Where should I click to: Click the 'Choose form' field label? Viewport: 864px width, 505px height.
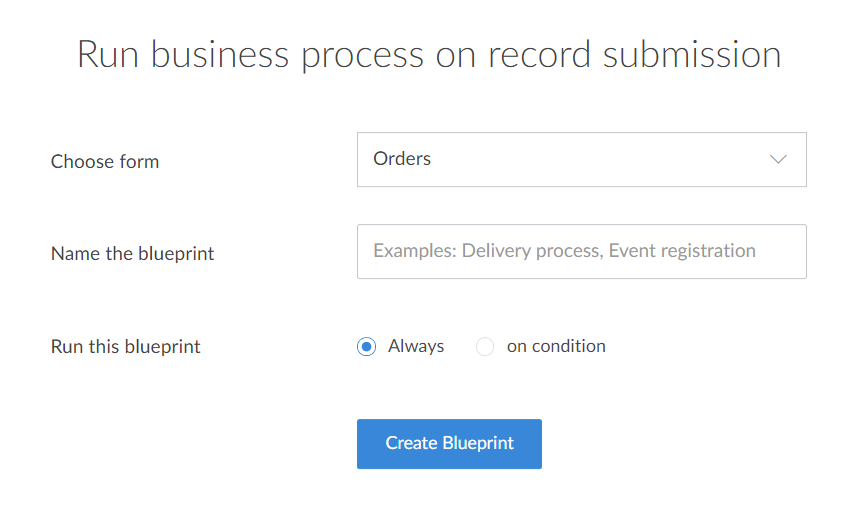click(105, 161)
